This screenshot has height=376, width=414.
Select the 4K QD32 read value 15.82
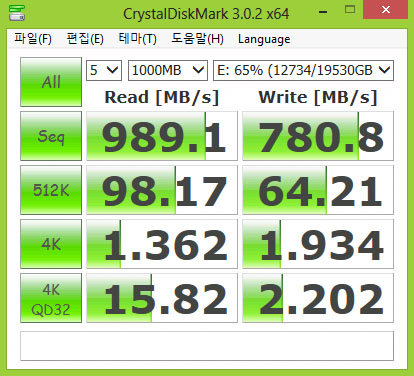[162, 298]
